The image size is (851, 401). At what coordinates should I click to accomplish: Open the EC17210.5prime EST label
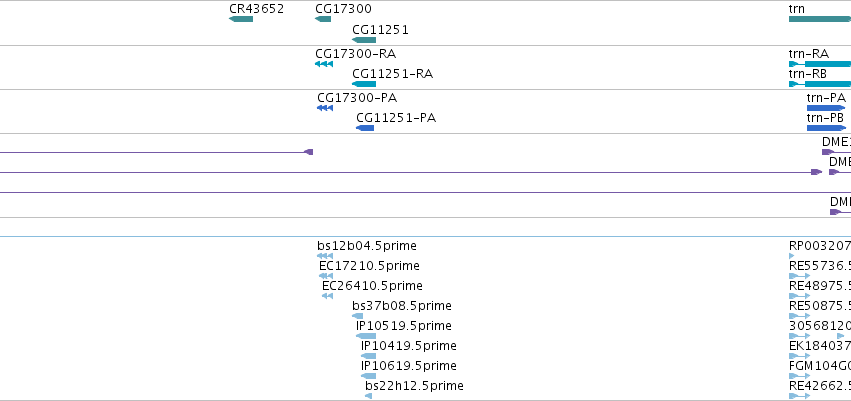[369, 266]
